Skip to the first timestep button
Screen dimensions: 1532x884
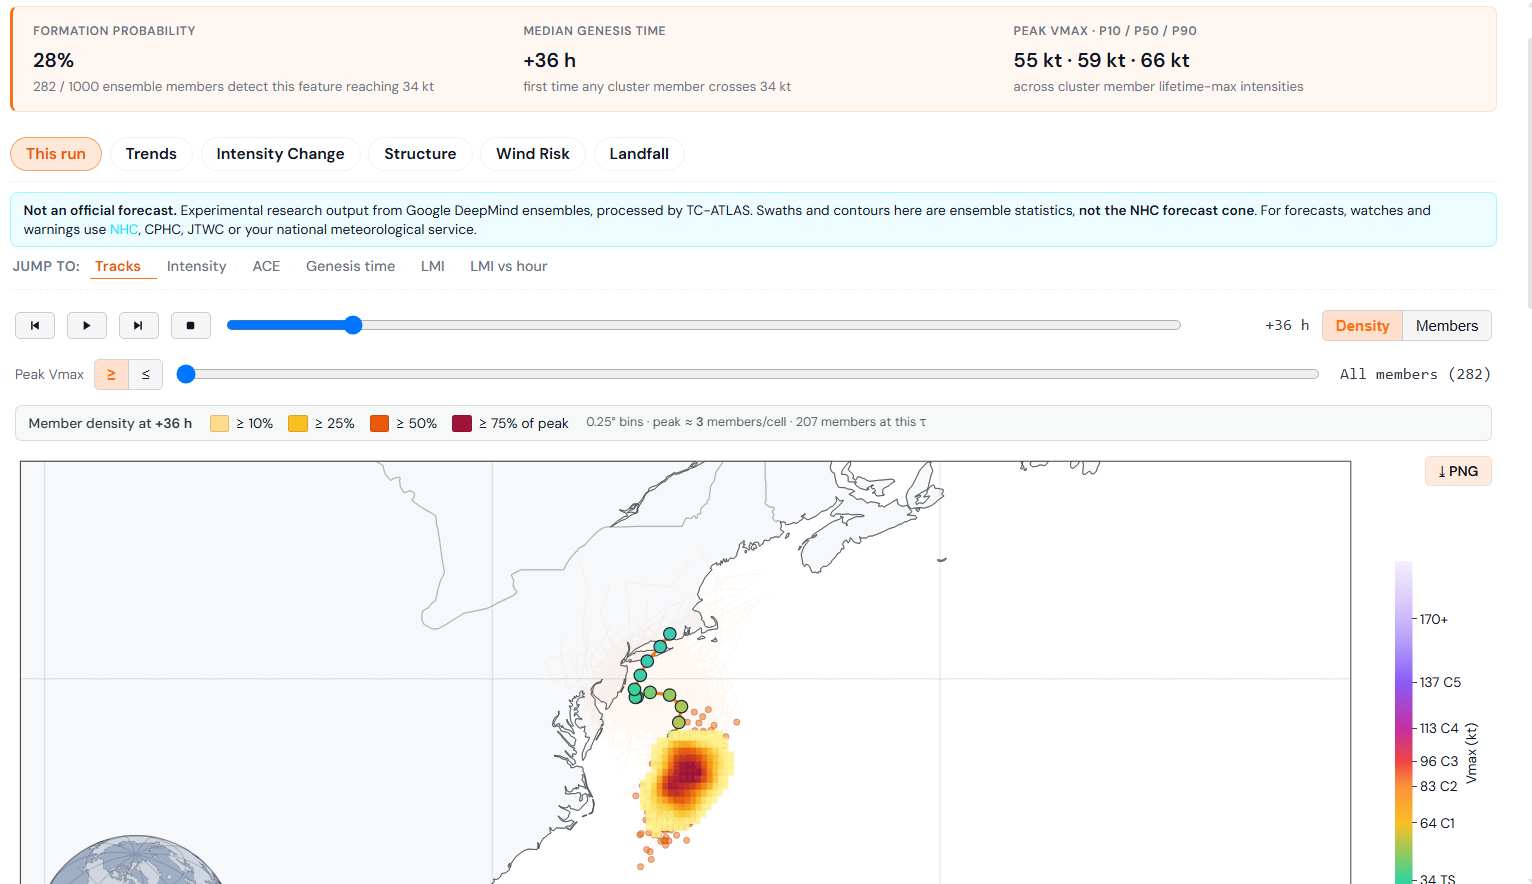tap(35, 325)
